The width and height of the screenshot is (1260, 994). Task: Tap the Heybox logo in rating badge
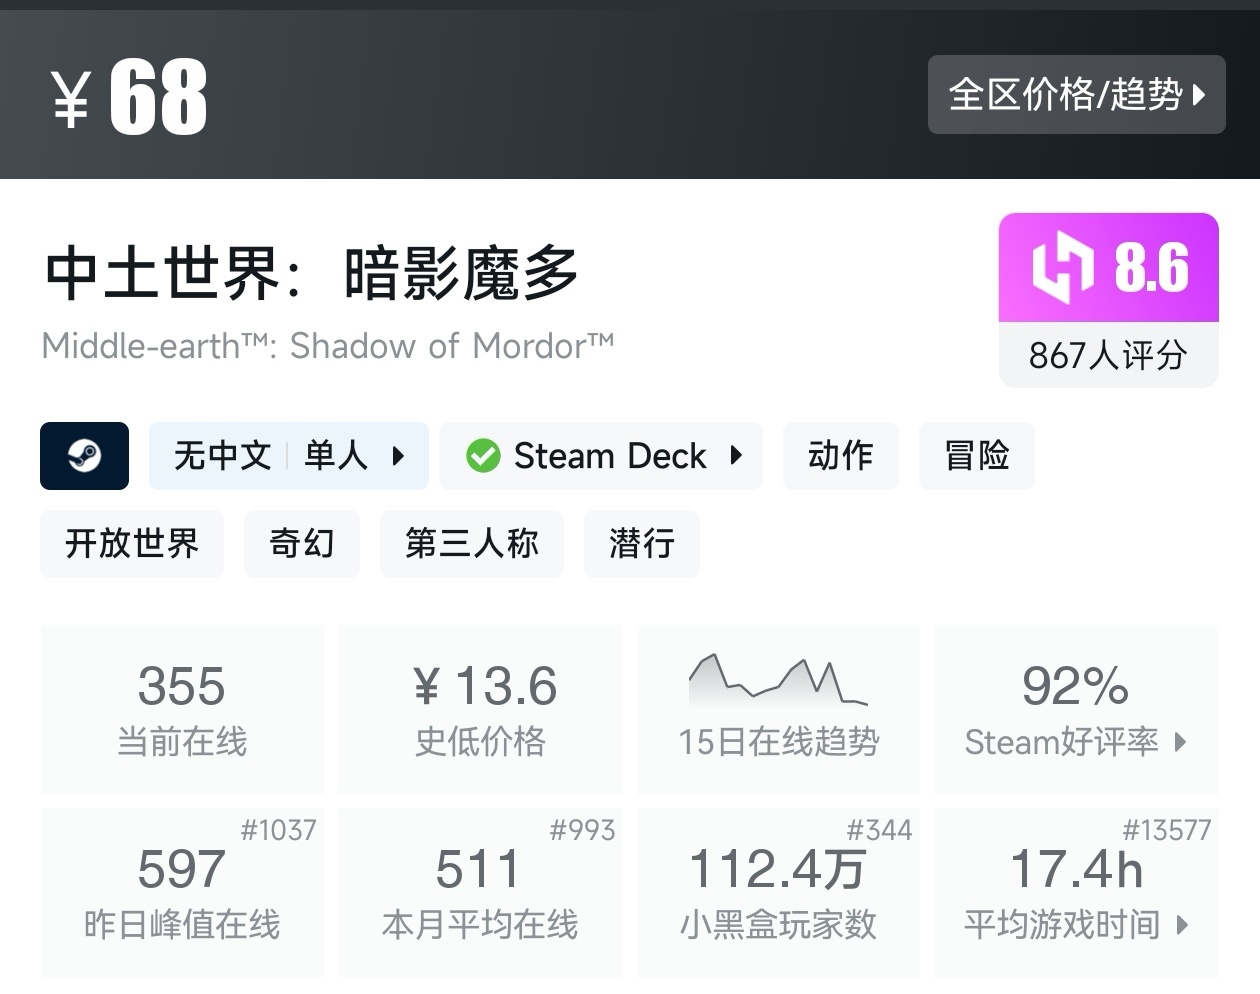(x=1063, y=268)
